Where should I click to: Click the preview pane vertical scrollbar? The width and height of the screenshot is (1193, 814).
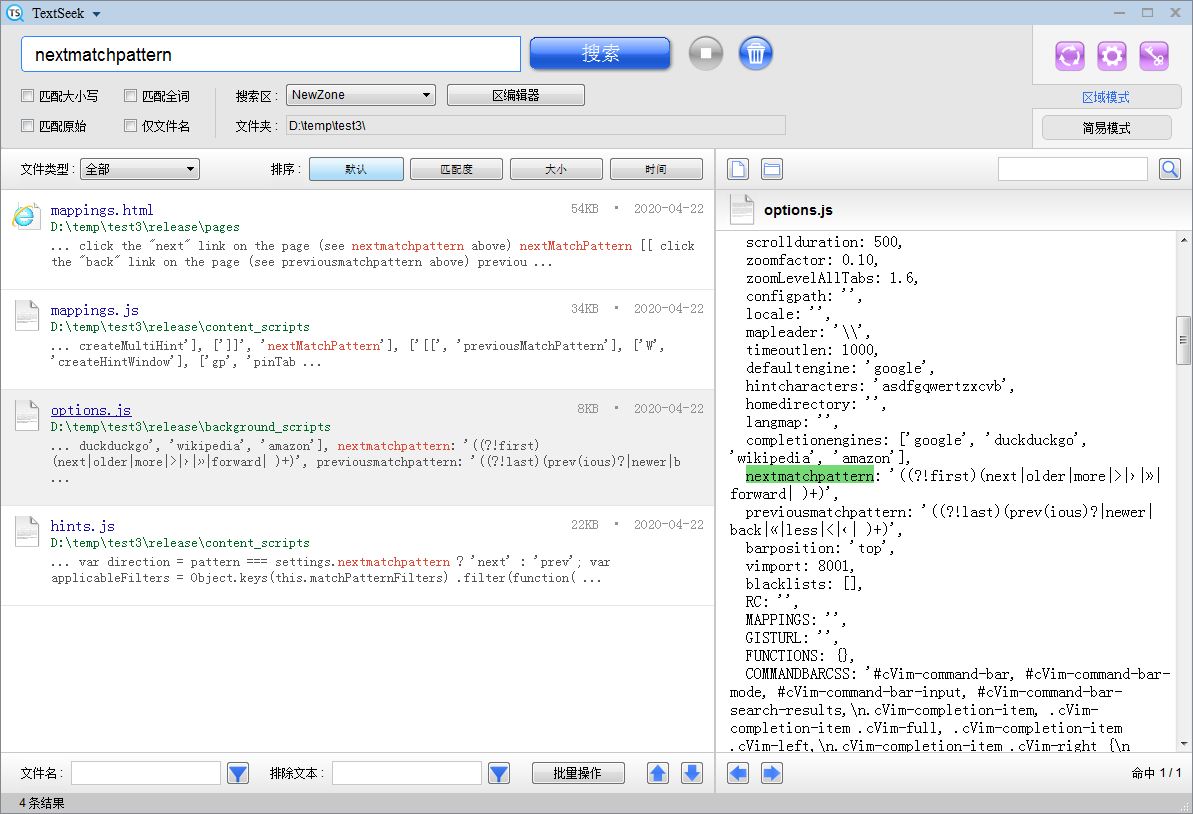point(1184,340)
